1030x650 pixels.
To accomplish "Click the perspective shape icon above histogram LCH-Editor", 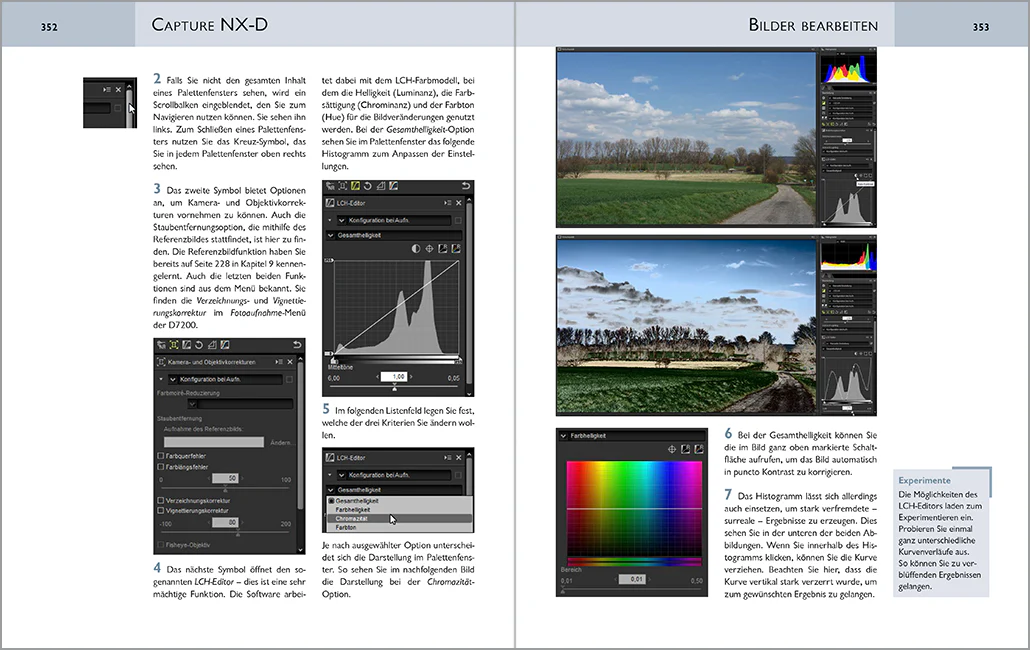I will [380, 186].
